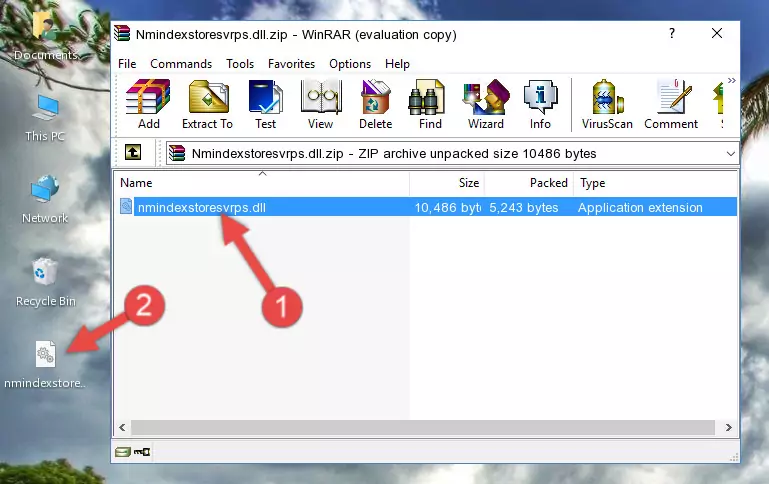This screenshot has width=769, height=484.
Task: Run the Test archive tool
Action: click(x=265, y=104)
